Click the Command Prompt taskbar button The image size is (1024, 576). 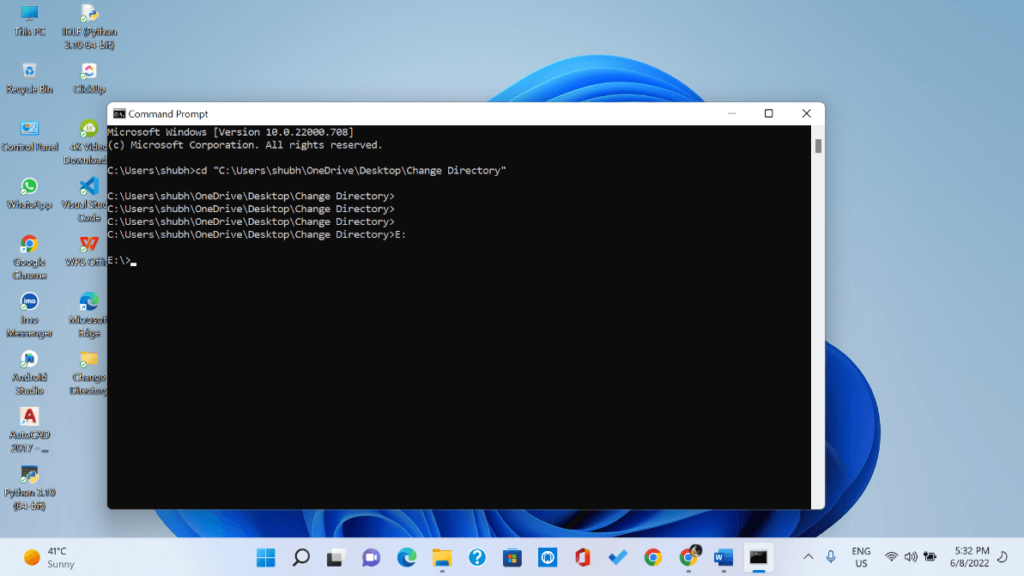click(758, 557)
